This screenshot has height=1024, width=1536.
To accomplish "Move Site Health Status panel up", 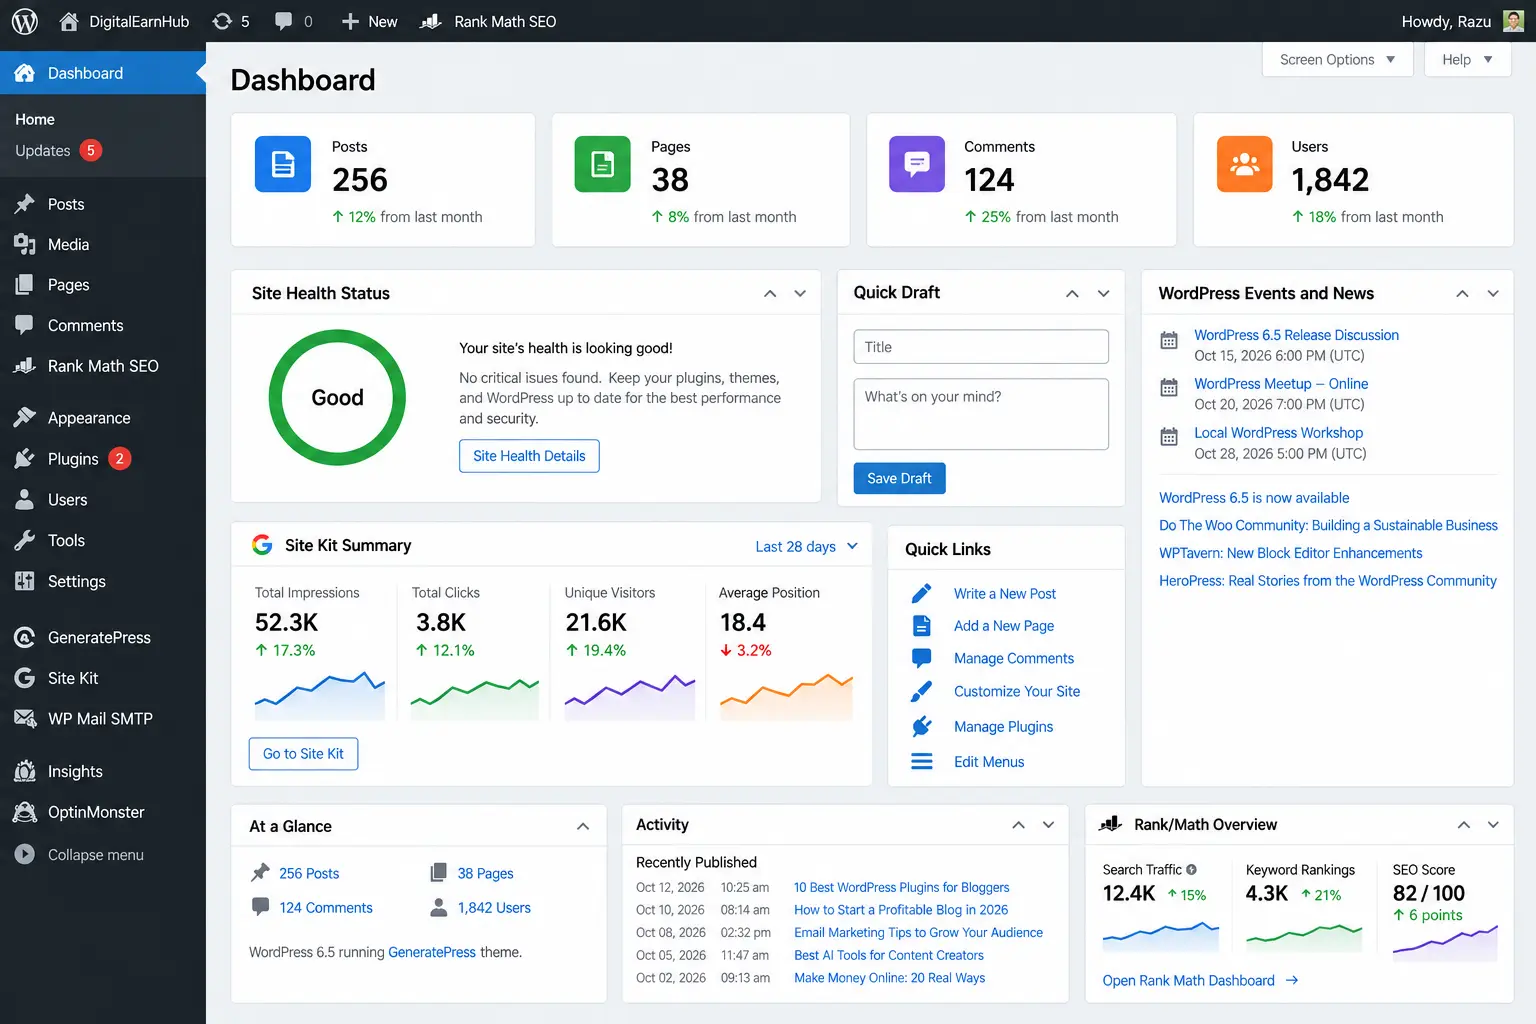I will pos(770,293).
